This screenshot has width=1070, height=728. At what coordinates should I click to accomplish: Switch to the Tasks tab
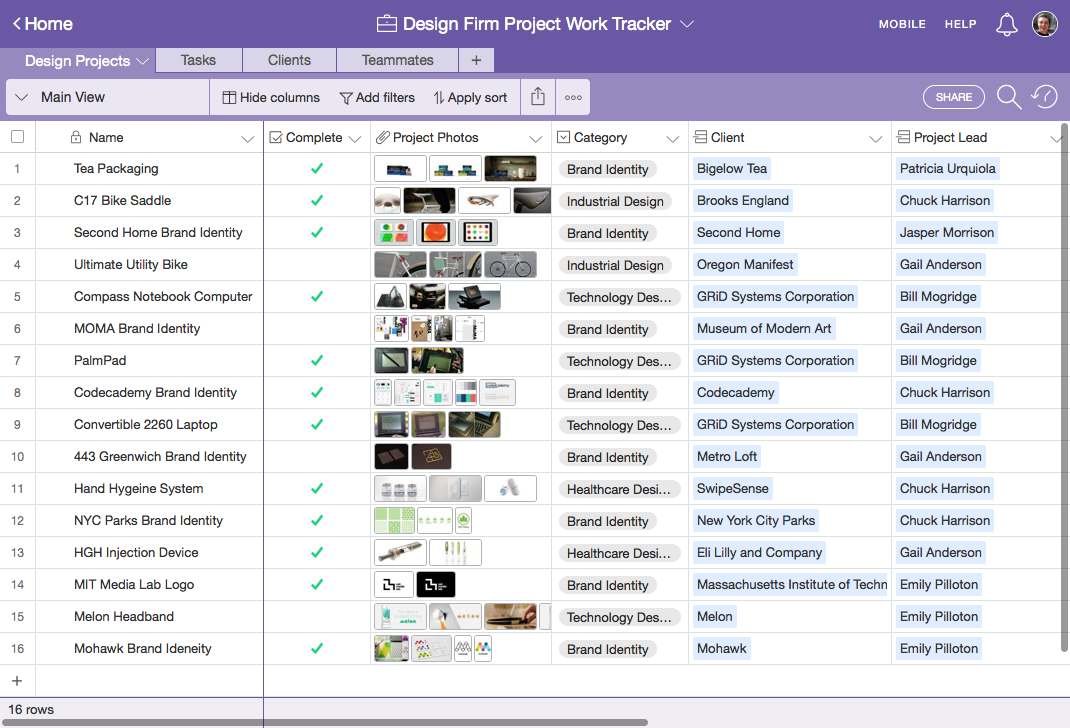199,60
